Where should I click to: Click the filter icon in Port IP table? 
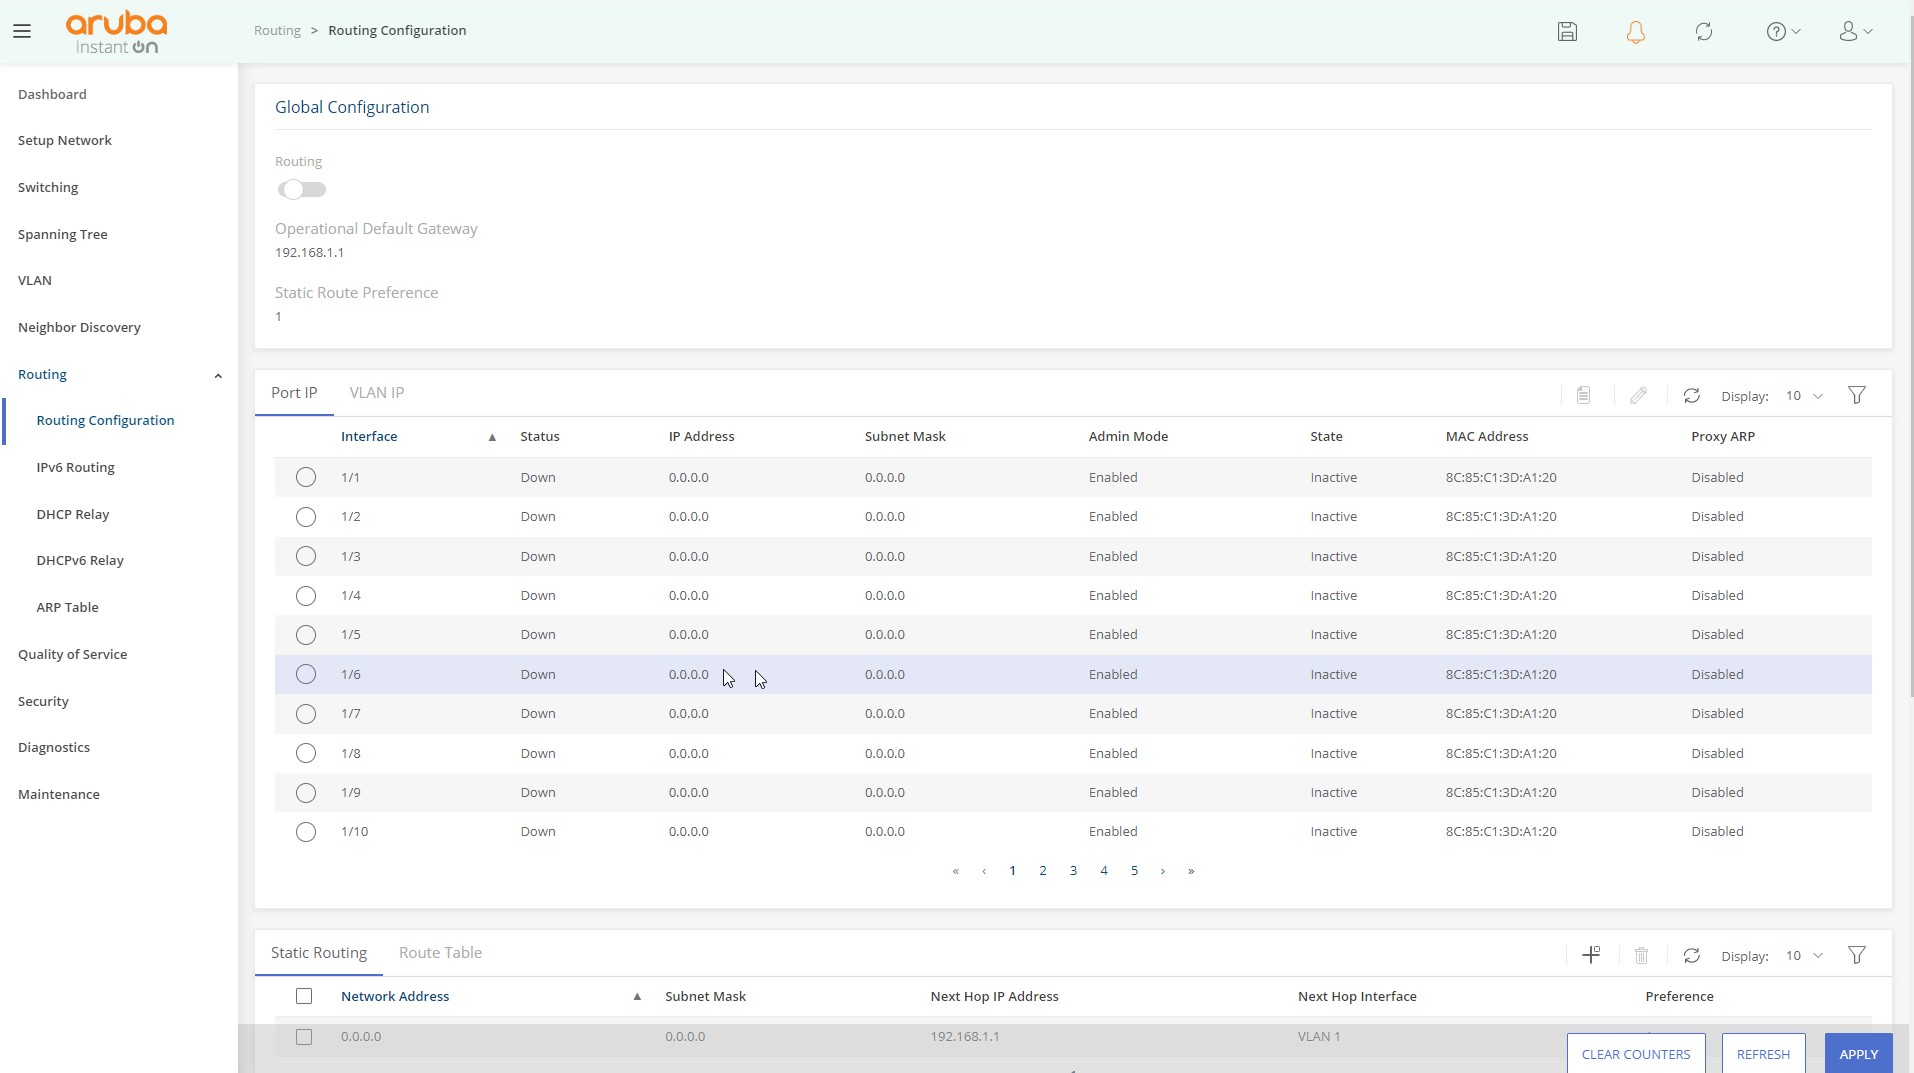1856,396
